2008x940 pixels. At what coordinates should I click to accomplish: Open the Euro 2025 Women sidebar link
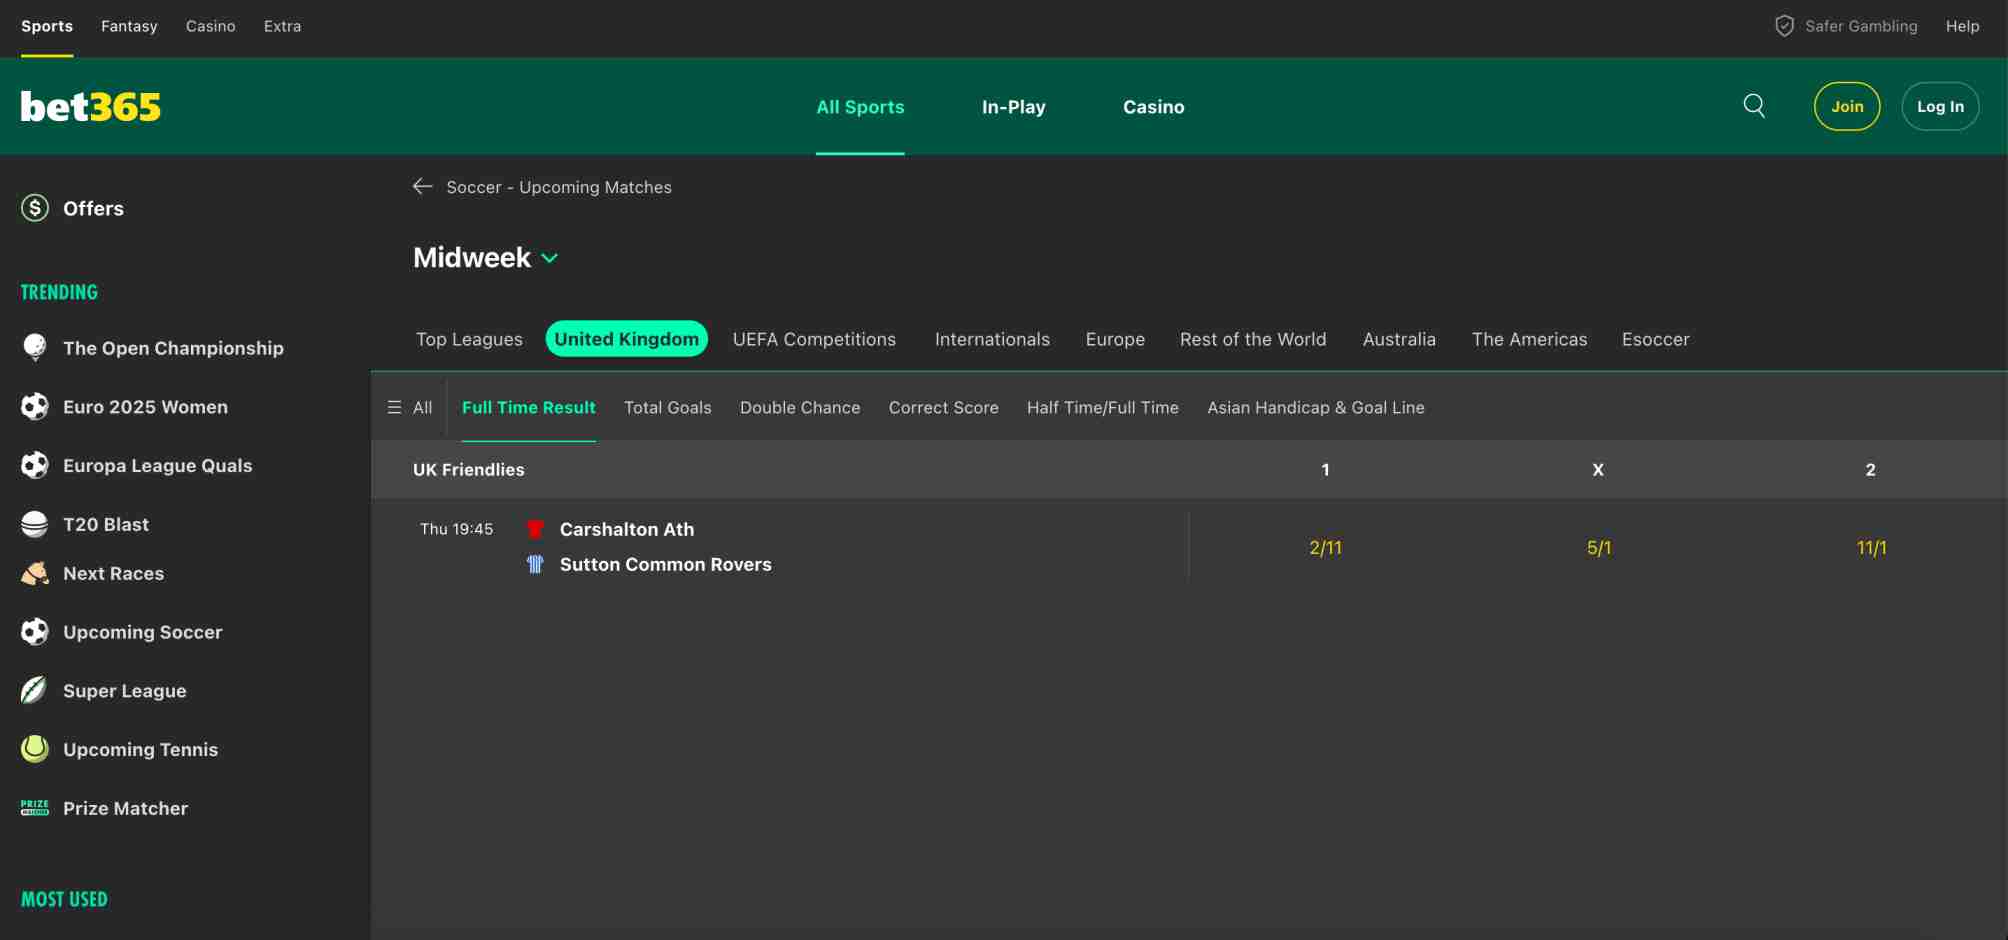146,406
